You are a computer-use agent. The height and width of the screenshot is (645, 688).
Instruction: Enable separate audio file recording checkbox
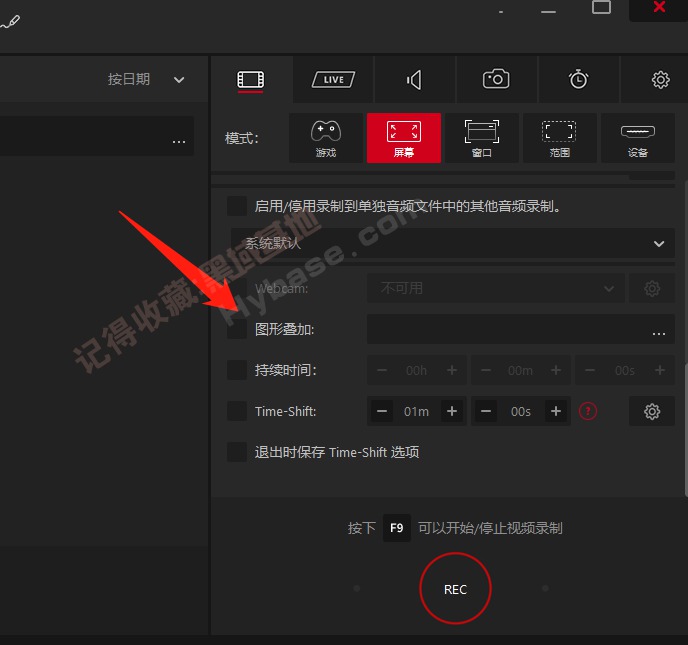237,206
